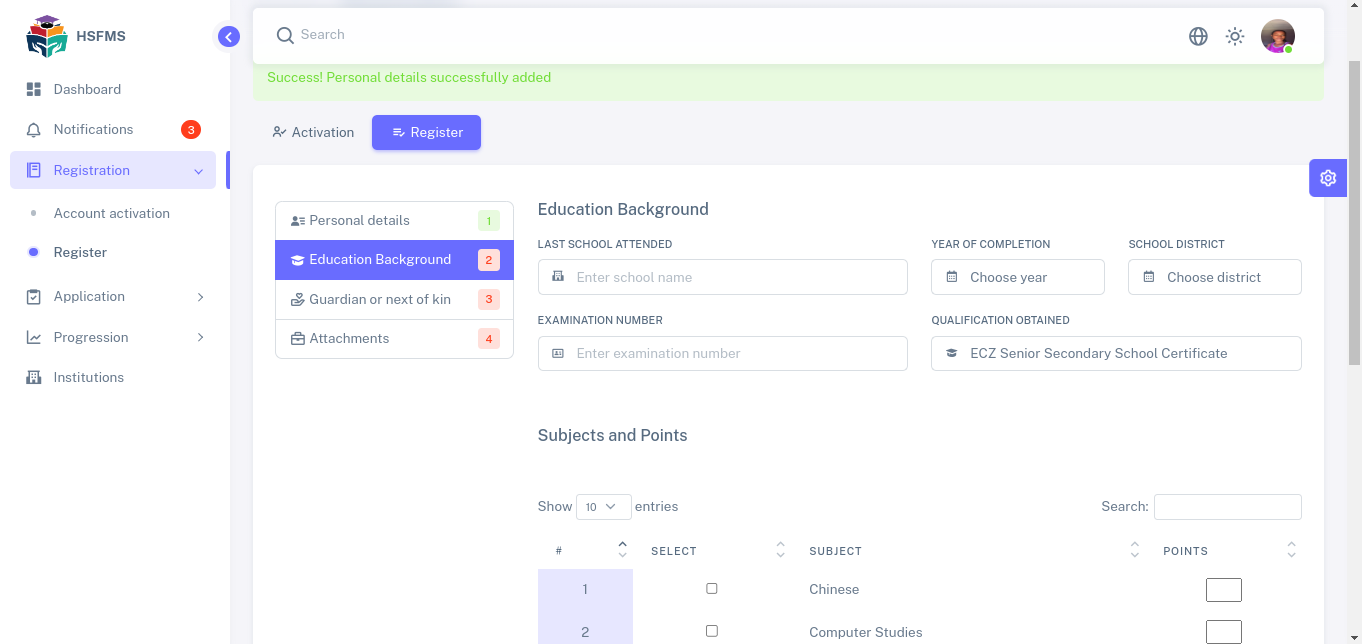Open the Choose district dropdown
The image size is (1362, 644).
click(1214, 277)
